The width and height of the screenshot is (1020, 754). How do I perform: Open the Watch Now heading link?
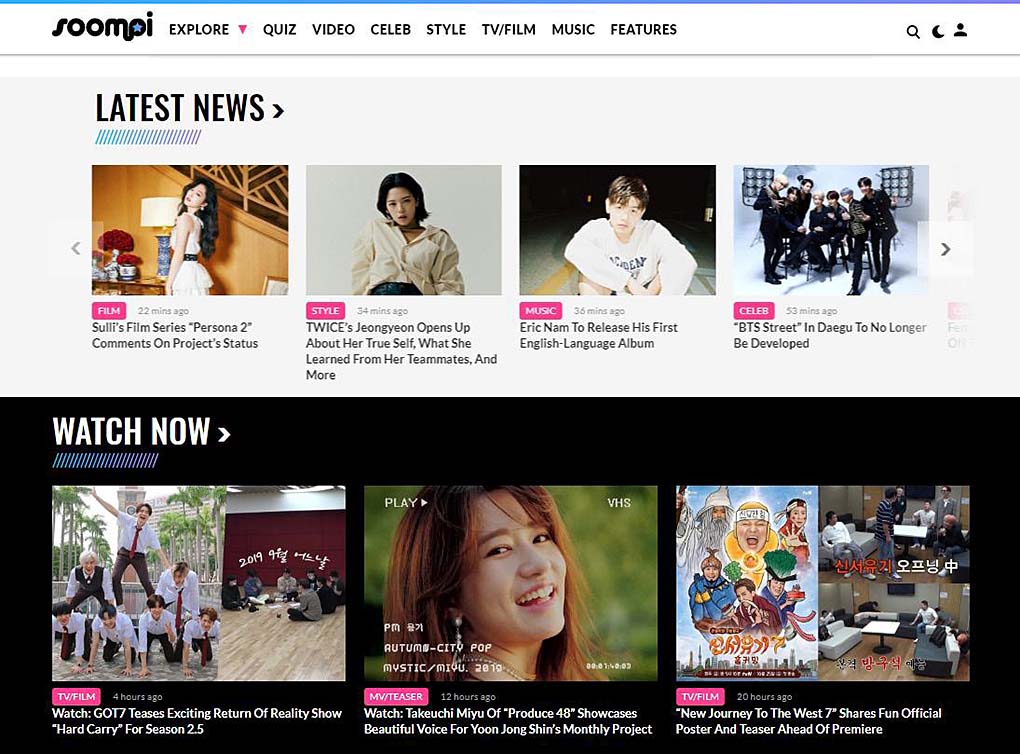tap(141, 431)
